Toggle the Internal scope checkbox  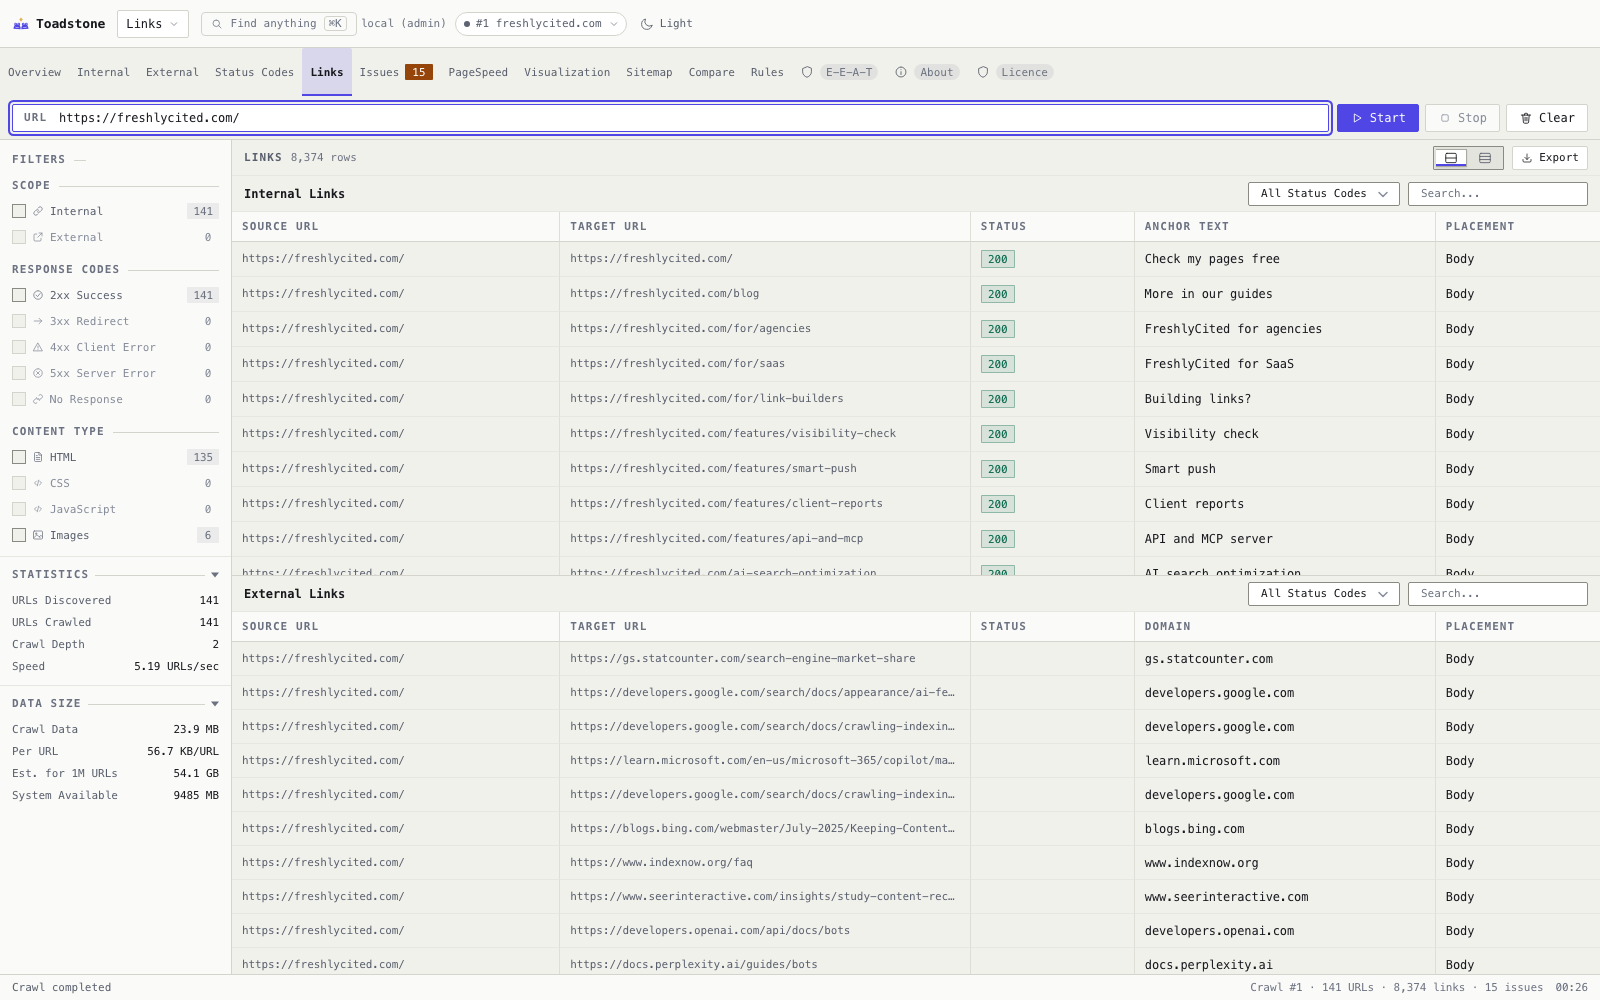pyautogui.click(x=19, y=211)
